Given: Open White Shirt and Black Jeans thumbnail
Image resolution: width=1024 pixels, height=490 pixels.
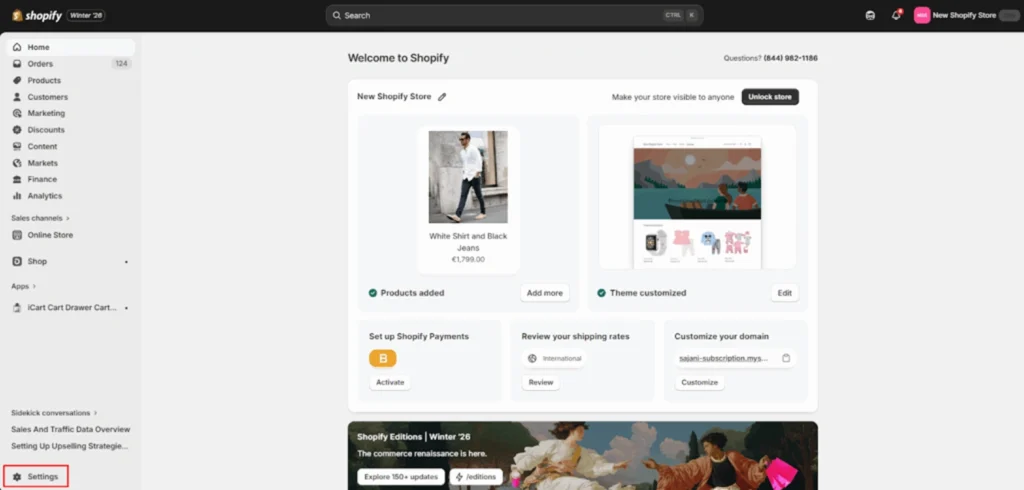Looking at the screenshot, I should (x=468, y=177).
